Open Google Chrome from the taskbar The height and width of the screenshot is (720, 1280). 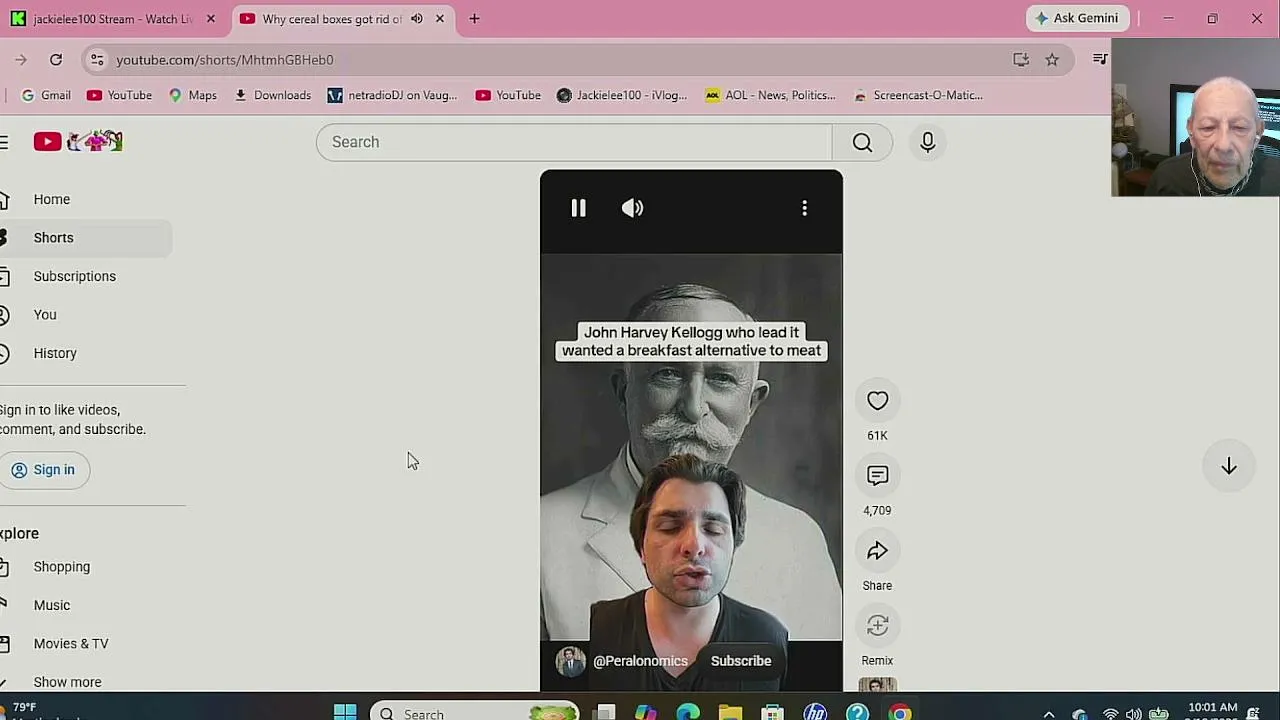pyautogui.click(x=900, y=712)
